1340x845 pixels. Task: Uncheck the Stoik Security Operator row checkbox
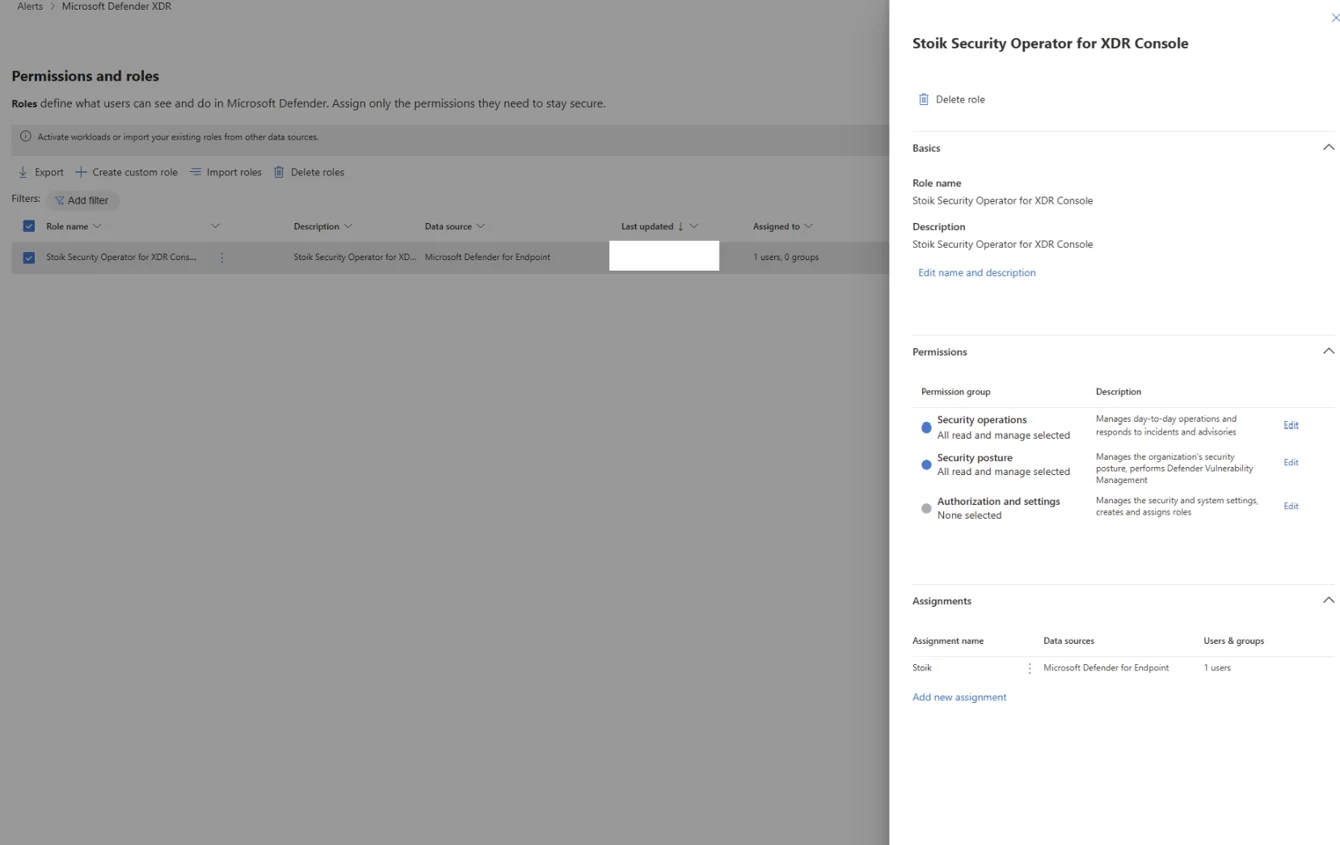click(29, 257)
